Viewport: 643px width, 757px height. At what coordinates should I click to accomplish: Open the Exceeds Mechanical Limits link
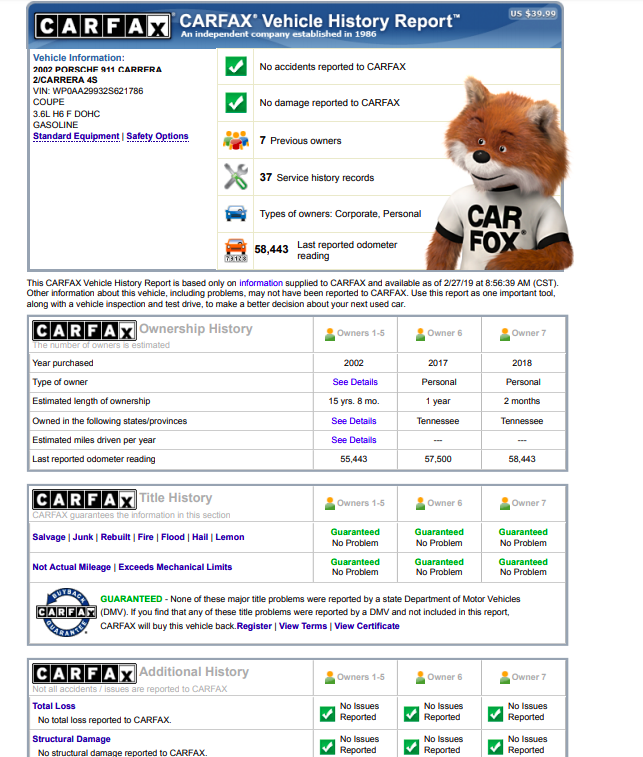pyautogui.click(x=175, y=567)
